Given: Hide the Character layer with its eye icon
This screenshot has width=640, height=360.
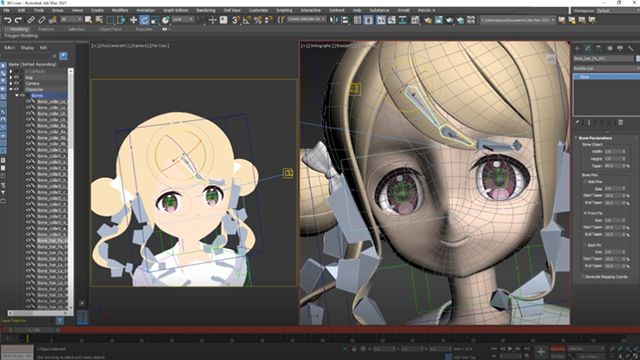Looking at the screenshot, I should (x=16, y=89).
